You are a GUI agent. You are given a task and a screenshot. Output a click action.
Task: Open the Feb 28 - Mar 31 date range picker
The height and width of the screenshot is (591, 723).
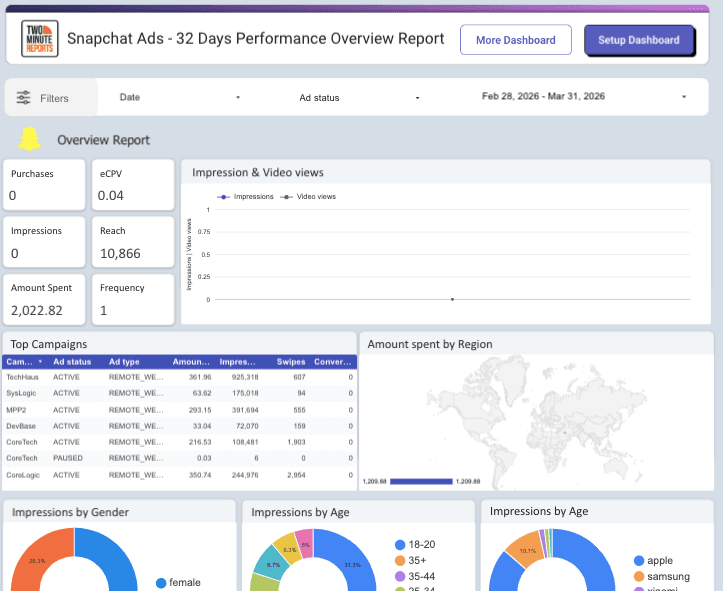click(583, 96)
